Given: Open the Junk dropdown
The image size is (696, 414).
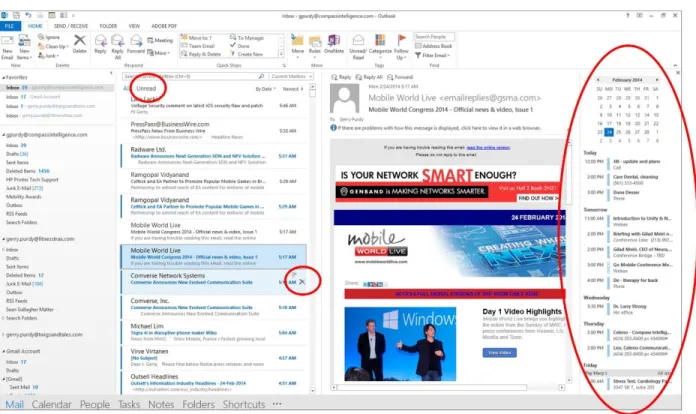Looking at the screenshot, I should pos(48,55).
